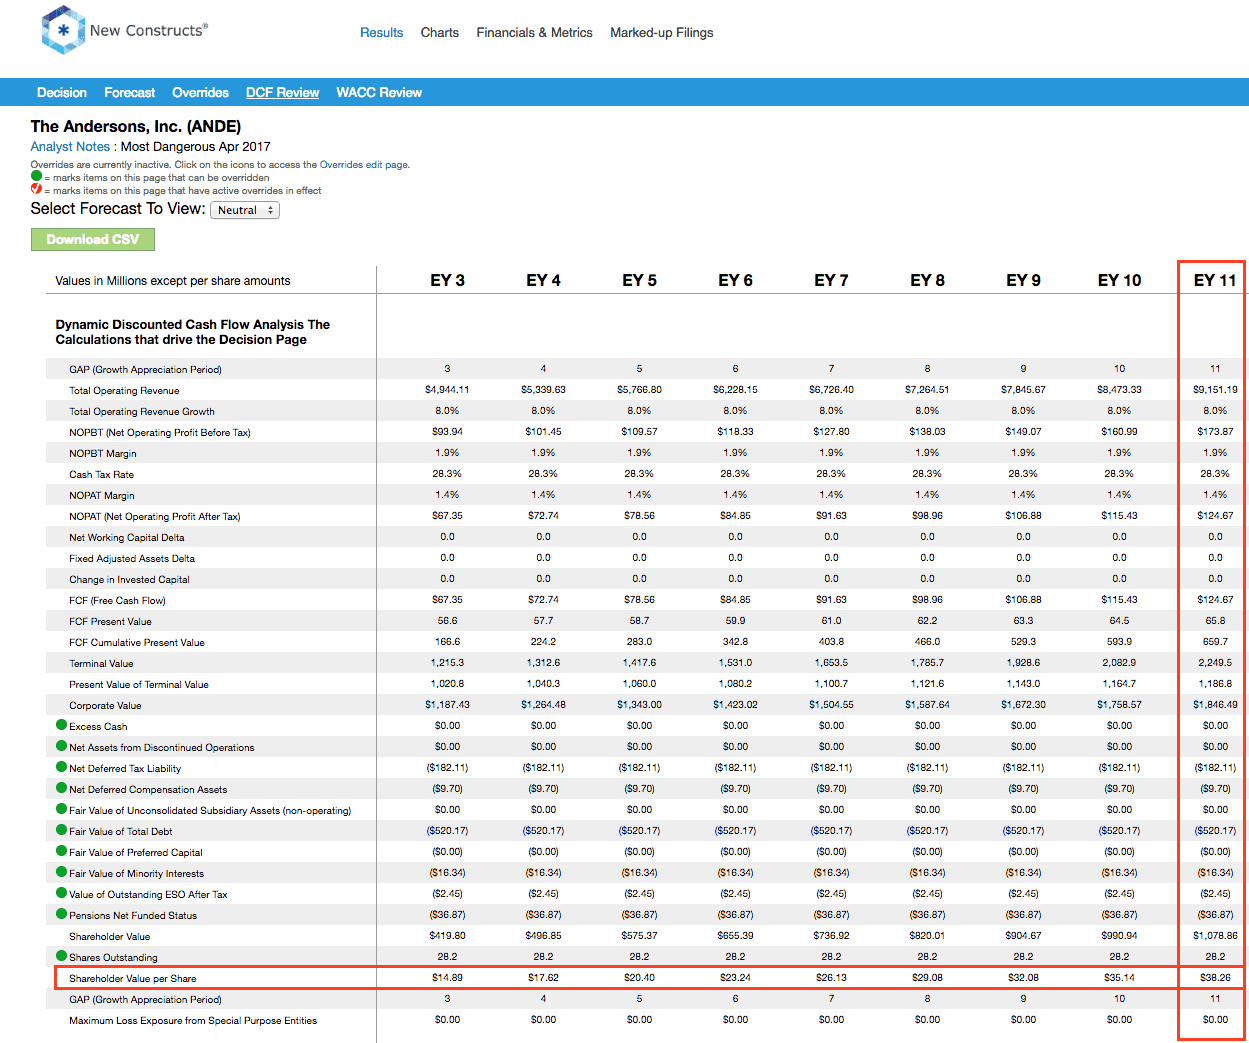The image size is (1249, 1043).
Task: Select the $14.89 shareholder value per share
Action: click(x=447, y=978)
